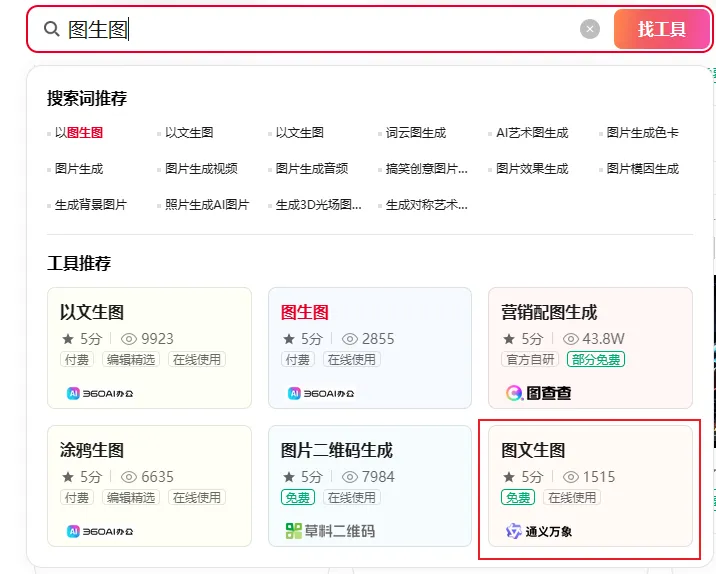Click eye view-count icon on 营销配图生成 card
The height and width of the screenshot is (574, 716).
pyautogui.click(x=571, y=339)
